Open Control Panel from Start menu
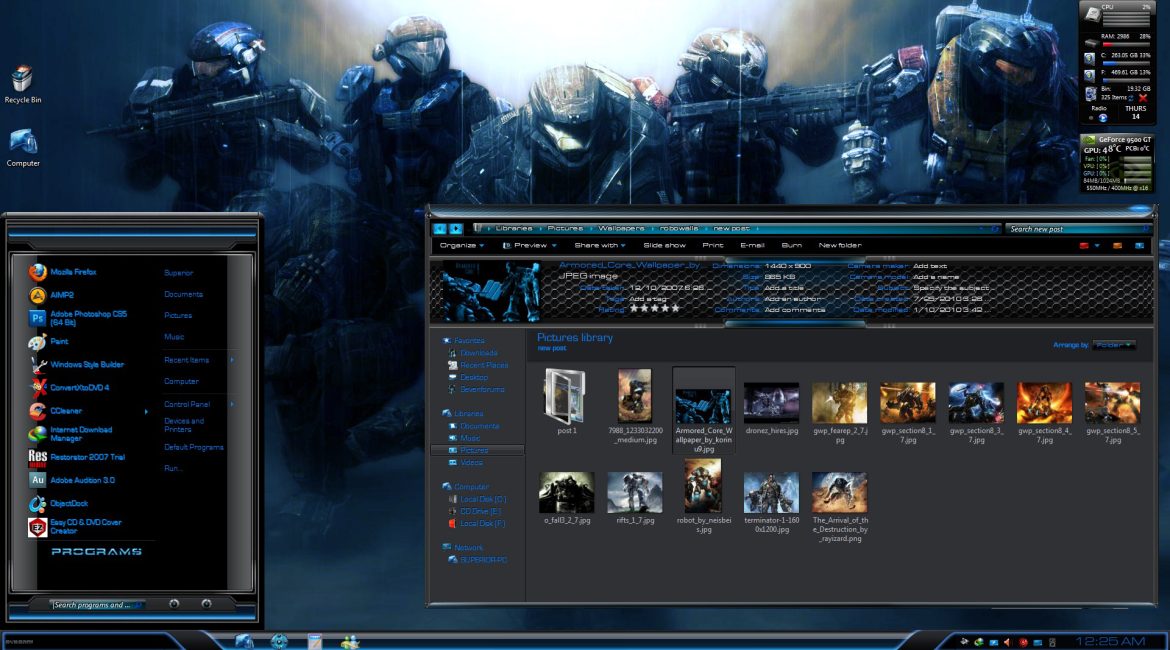Screen dimensions: 1170x650 [187, 404]
